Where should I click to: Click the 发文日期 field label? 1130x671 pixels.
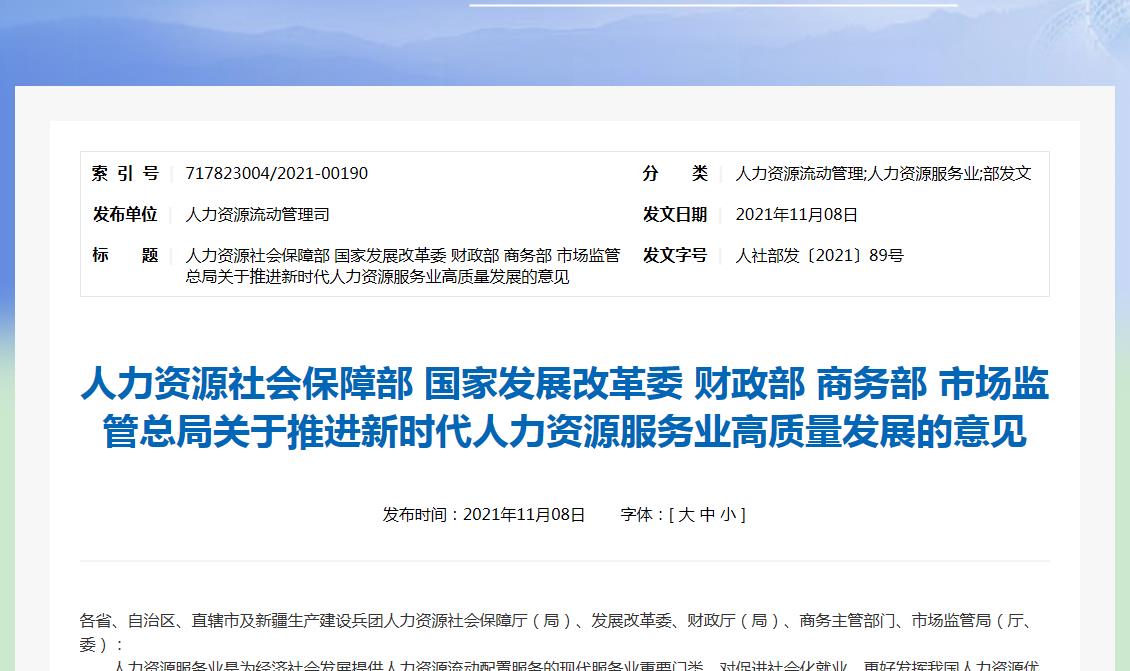coord(674,214)
